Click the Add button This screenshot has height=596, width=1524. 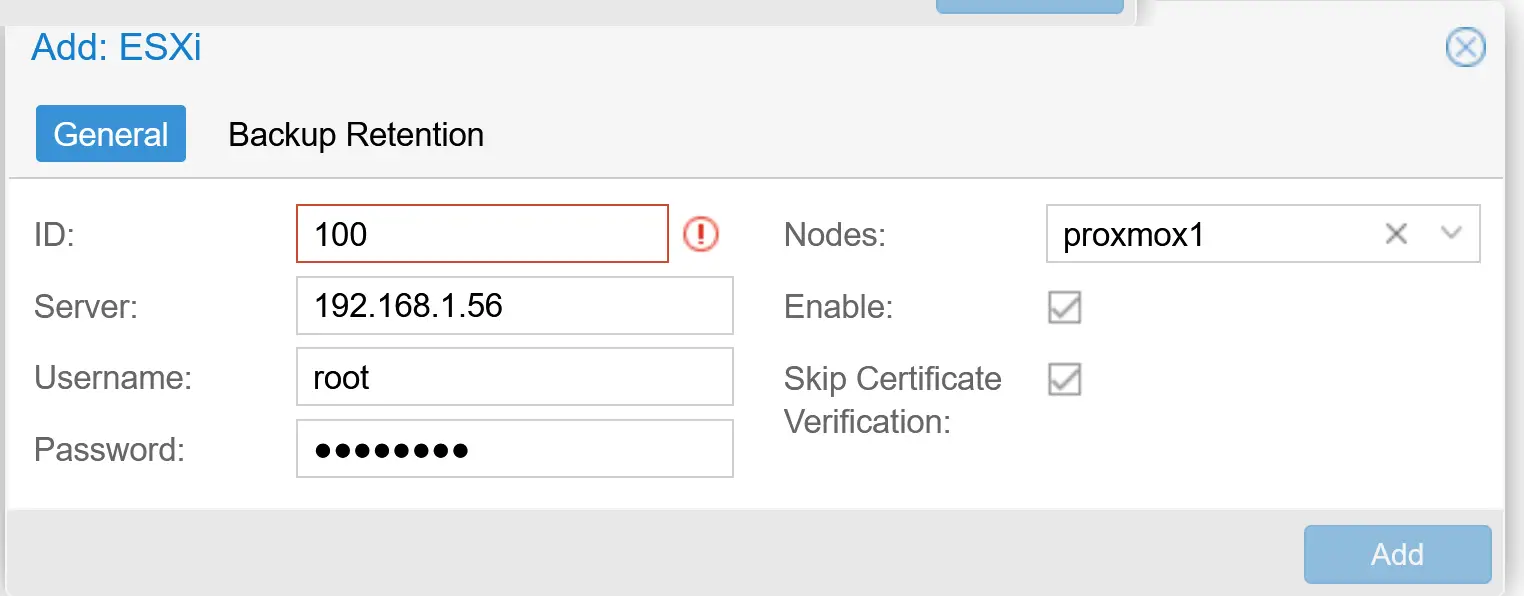tap(1397, 554)
